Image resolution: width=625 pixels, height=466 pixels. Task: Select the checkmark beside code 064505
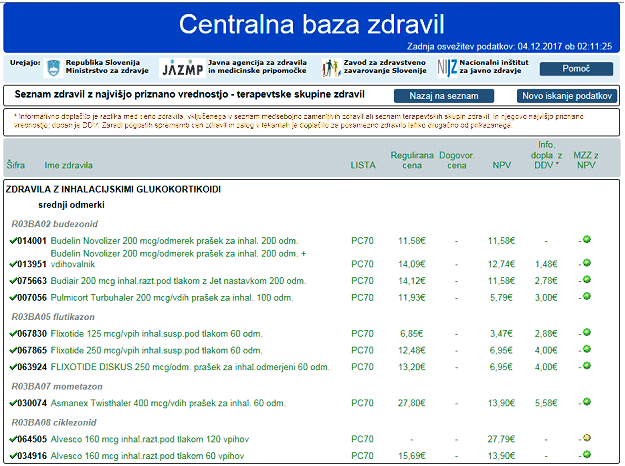click(13, 439)
